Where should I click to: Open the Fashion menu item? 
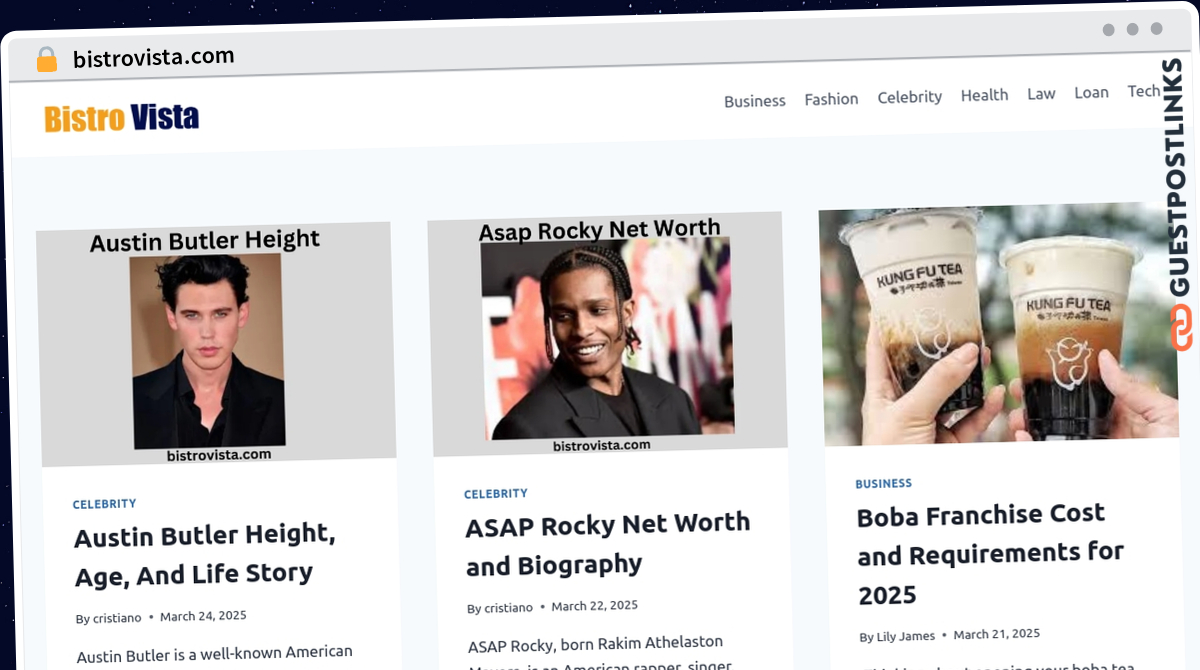click(831, 99)
